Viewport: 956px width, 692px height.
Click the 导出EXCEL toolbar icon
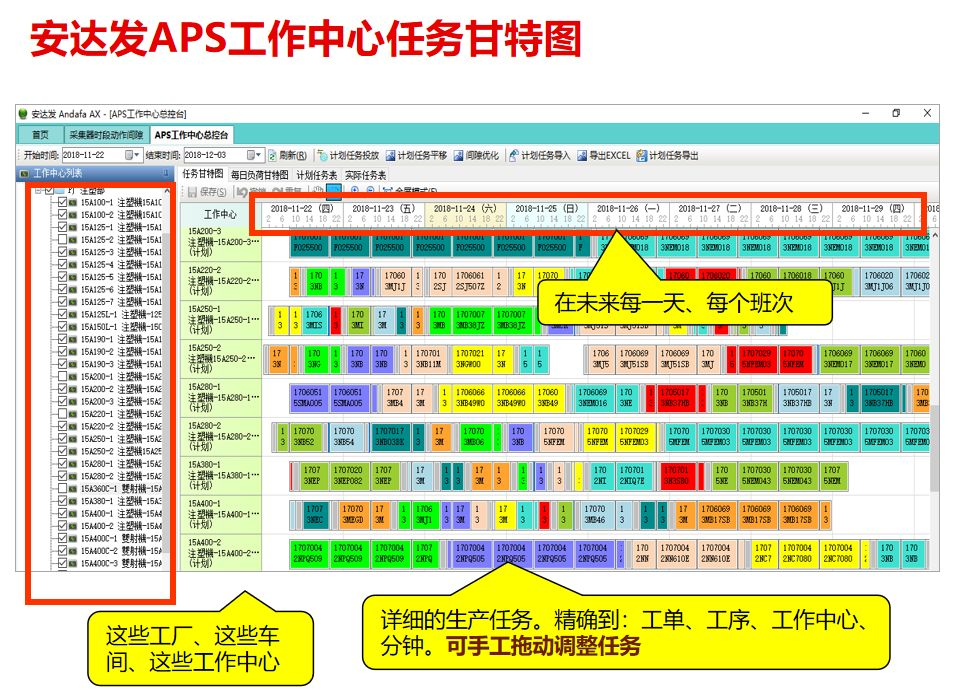coord(582,155)
